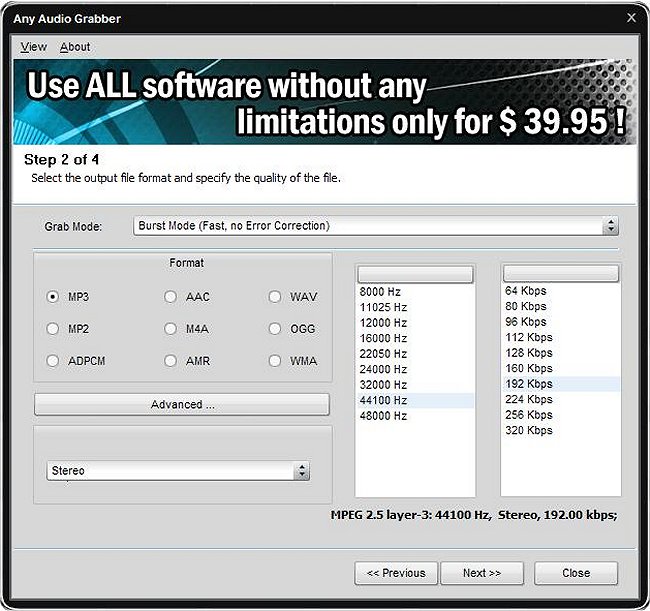Select 11025 Hz sample rate

(x=415, y=307)
